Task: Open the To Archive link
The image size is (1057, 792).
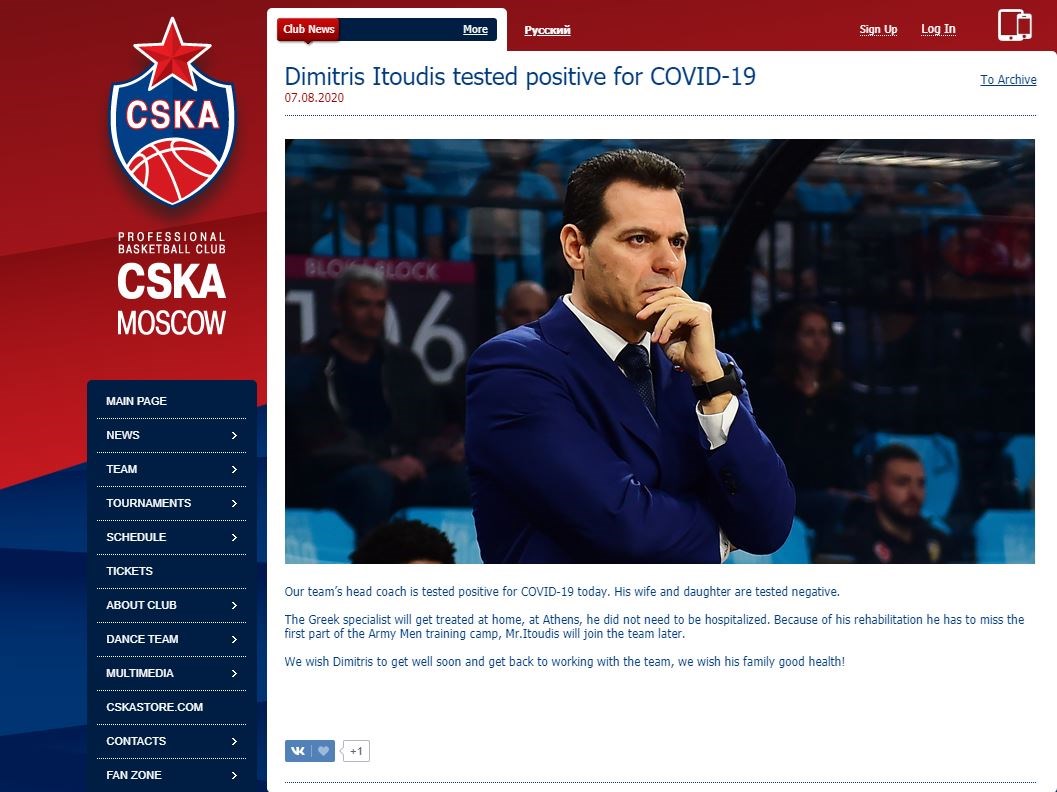Action: pyautogui.click(x=1008, y=80)
